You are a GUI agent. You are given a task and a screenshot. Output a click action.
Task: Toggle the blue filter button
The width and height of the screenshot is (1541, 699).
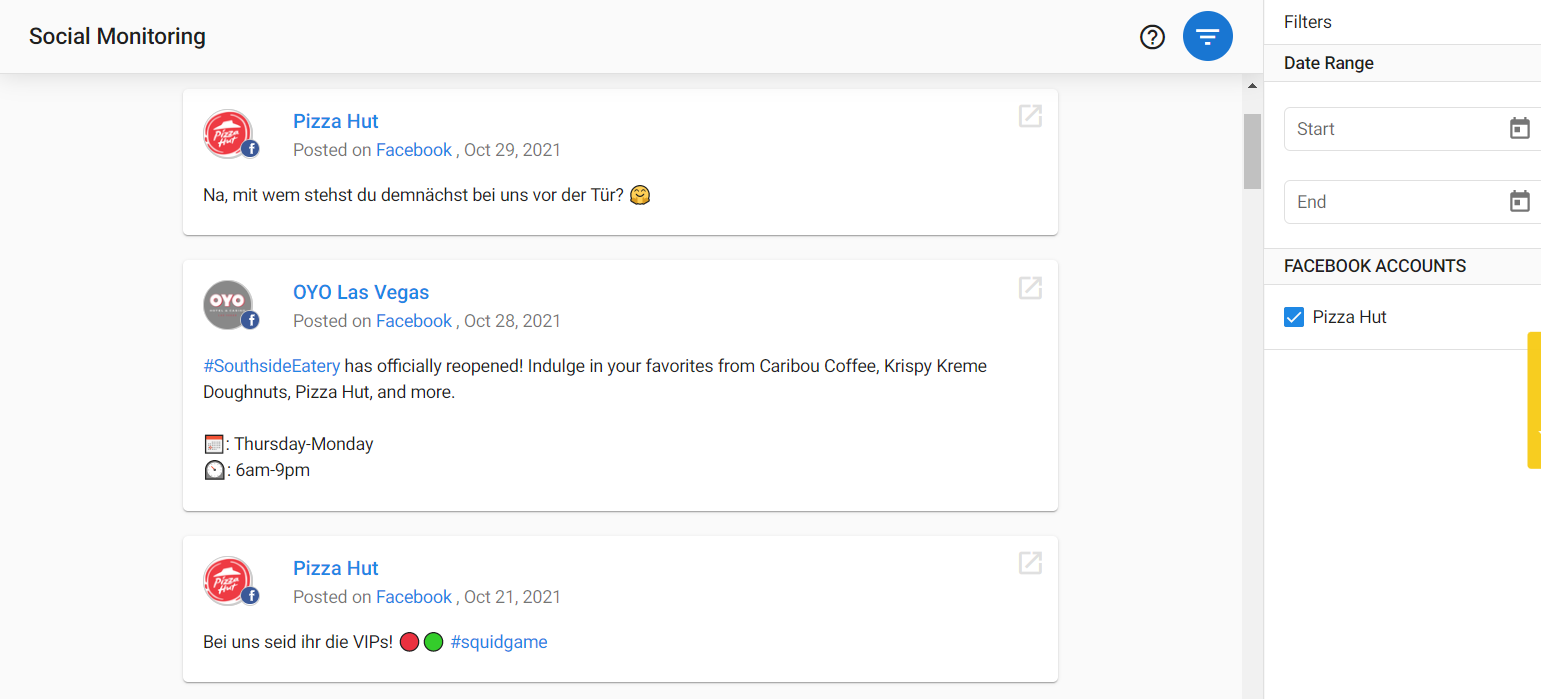pos(1208,37)
